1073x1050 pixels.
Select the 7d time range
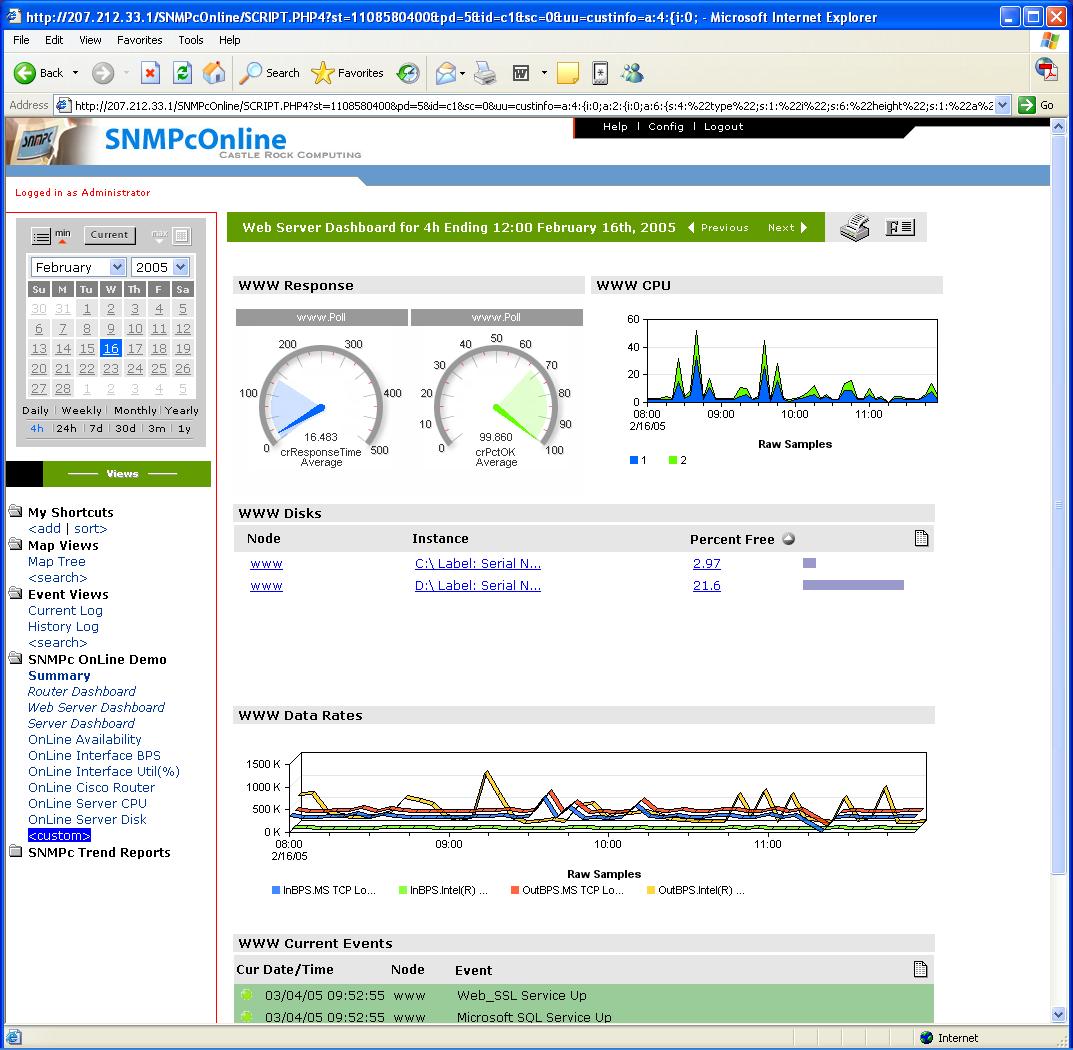pyautogui.click(x=96, y=428)
